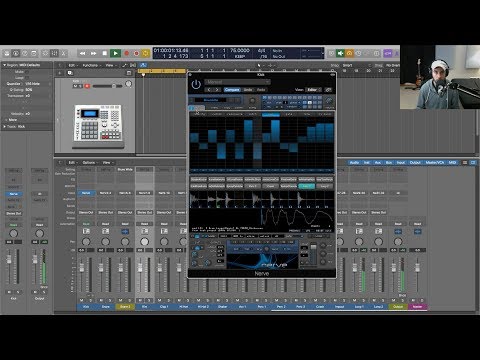Toggle the Loop checkbox in region inspector
480x360 pixels.
(x=27, y=78)
